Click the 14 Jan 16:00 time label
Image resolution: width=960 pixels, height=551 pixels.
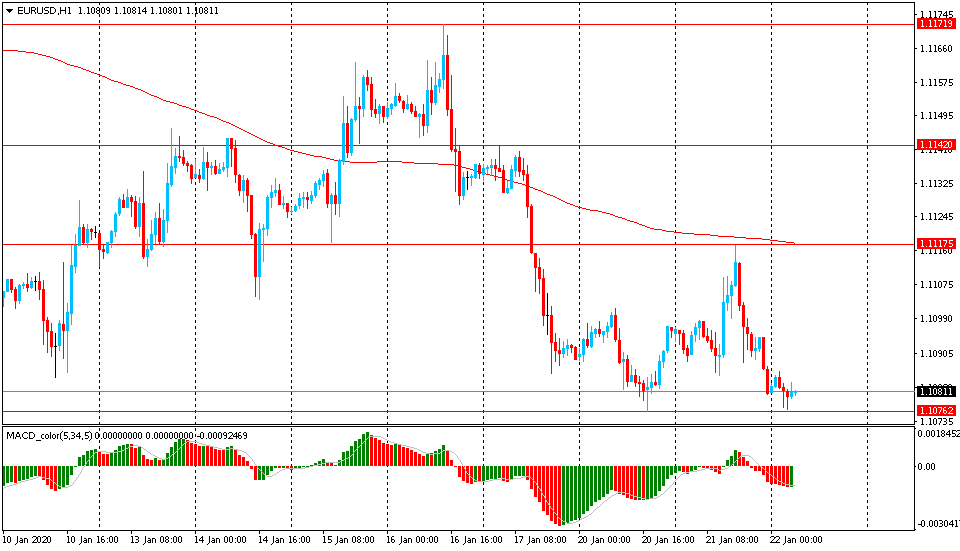tap(284, 539)
